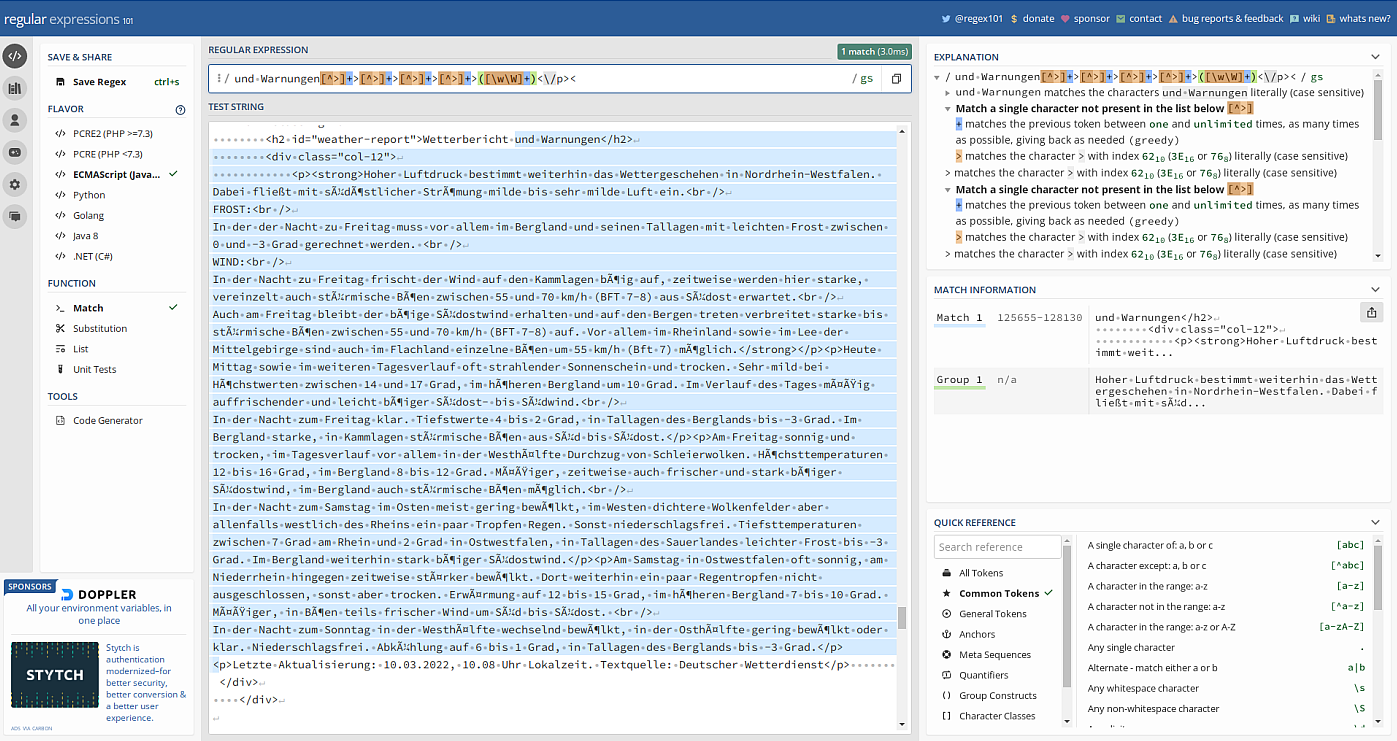Open the contact link

click(1139, 18)
